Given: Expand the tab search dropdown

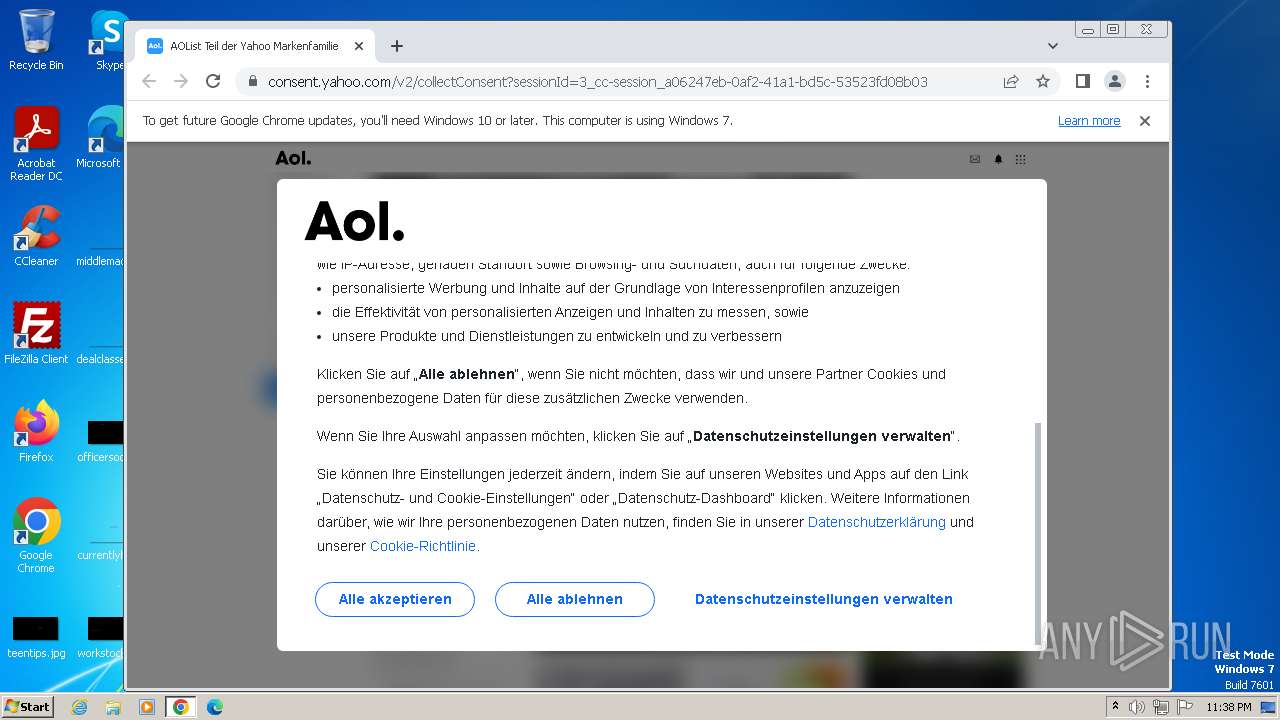Looking at the screenshot, I should (x=1053, y=46).
